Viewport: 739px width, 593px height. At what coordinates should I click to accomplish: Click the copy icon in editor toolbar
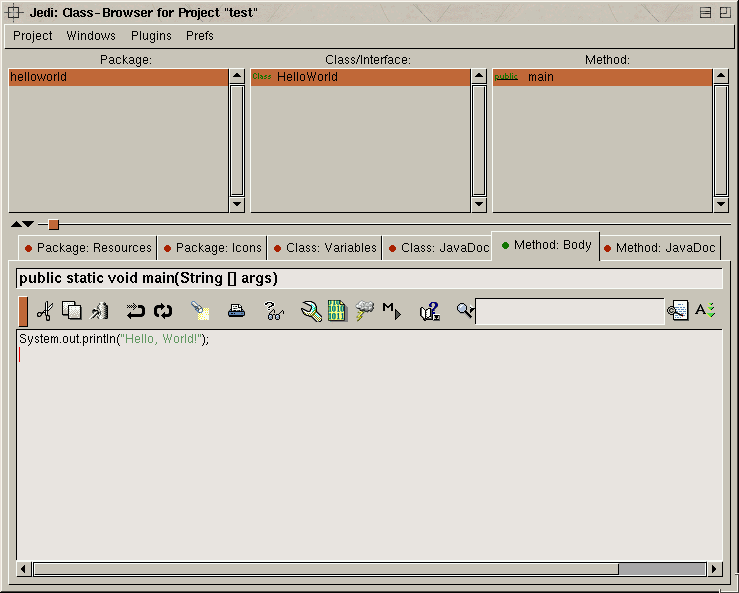click(x=72, y=311)
